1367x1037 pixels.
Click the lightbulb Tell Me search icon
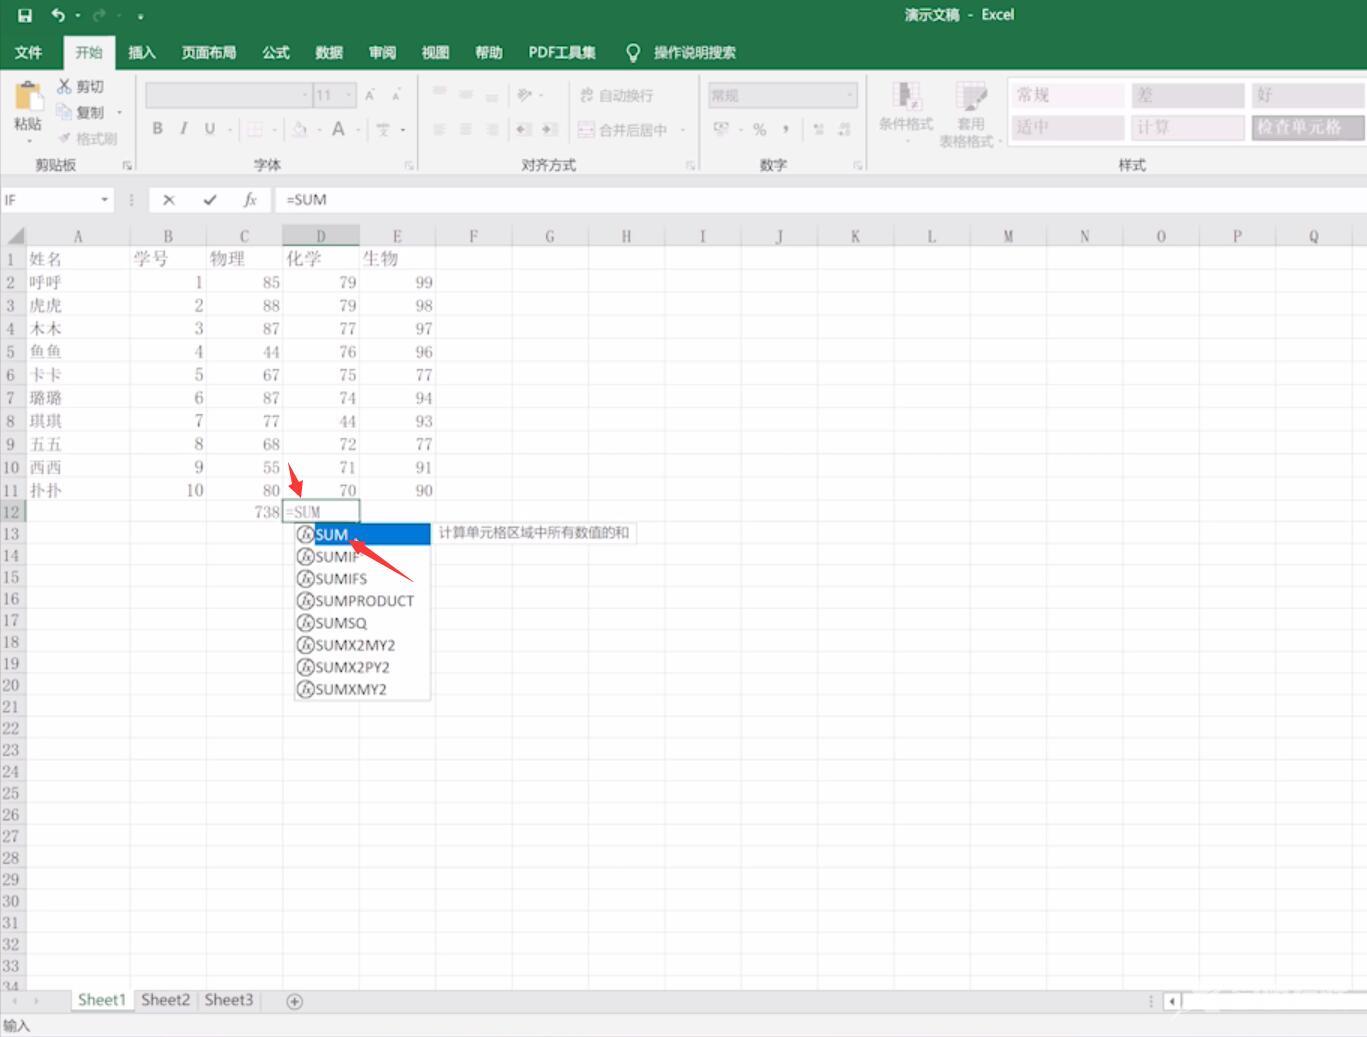633,52
